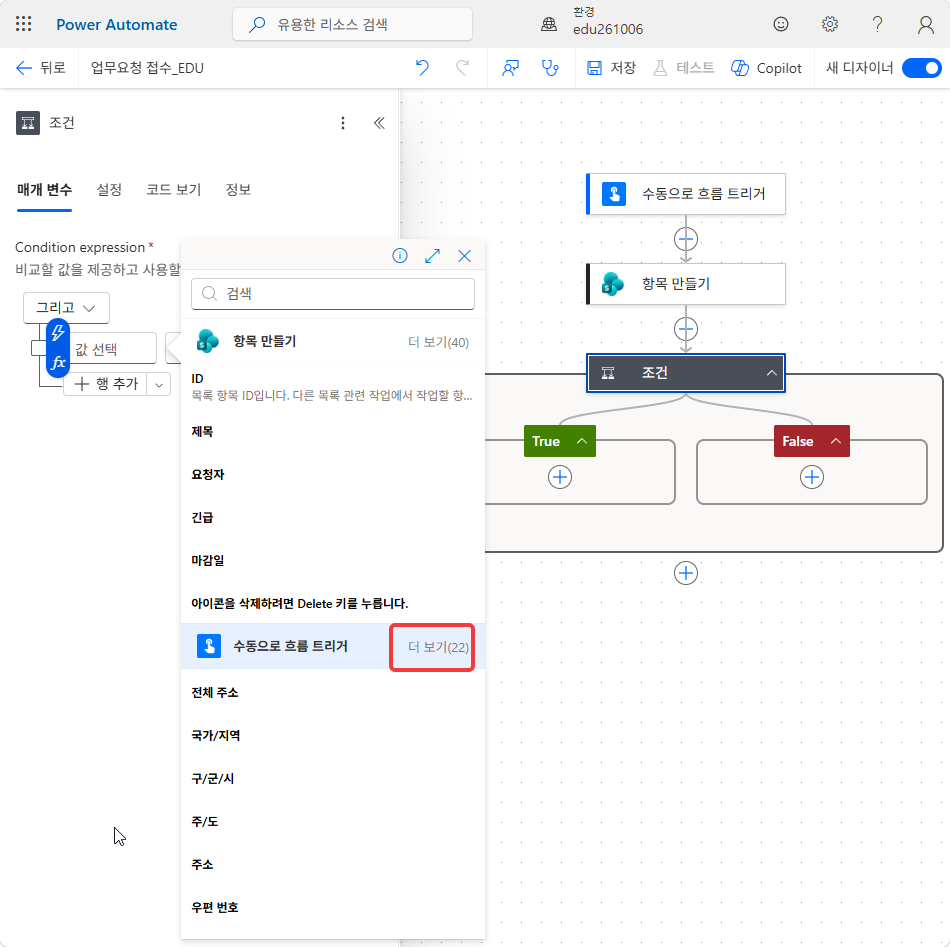Add an action in the False branch
Screen dimensions: 950x947
click(x=812, y=477)
